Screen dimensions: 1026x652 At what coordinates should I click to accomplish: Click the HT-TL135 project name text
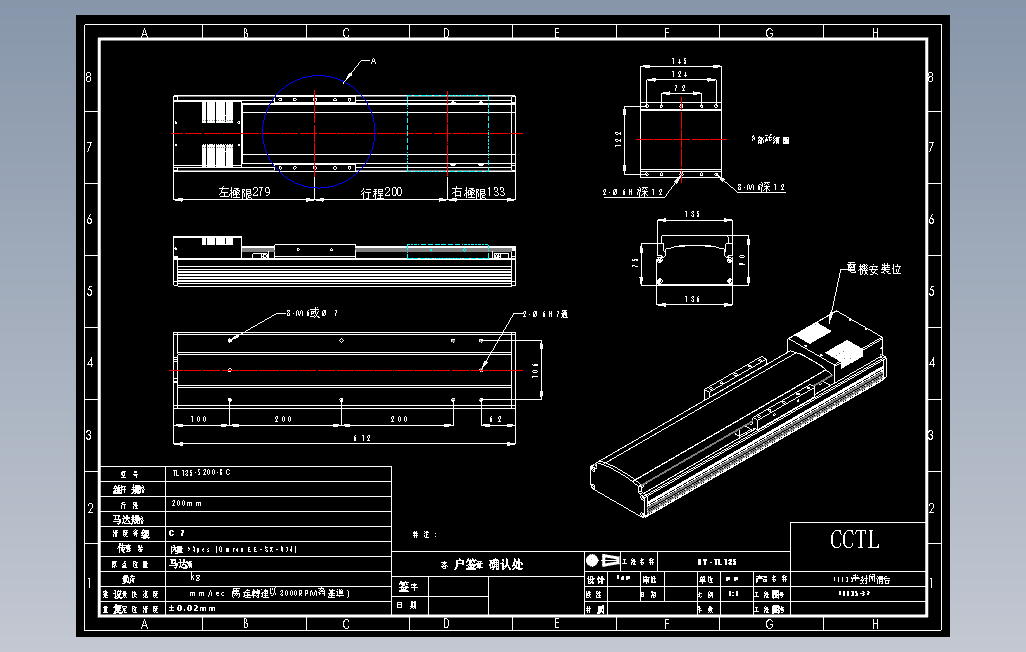click(717, 562)
